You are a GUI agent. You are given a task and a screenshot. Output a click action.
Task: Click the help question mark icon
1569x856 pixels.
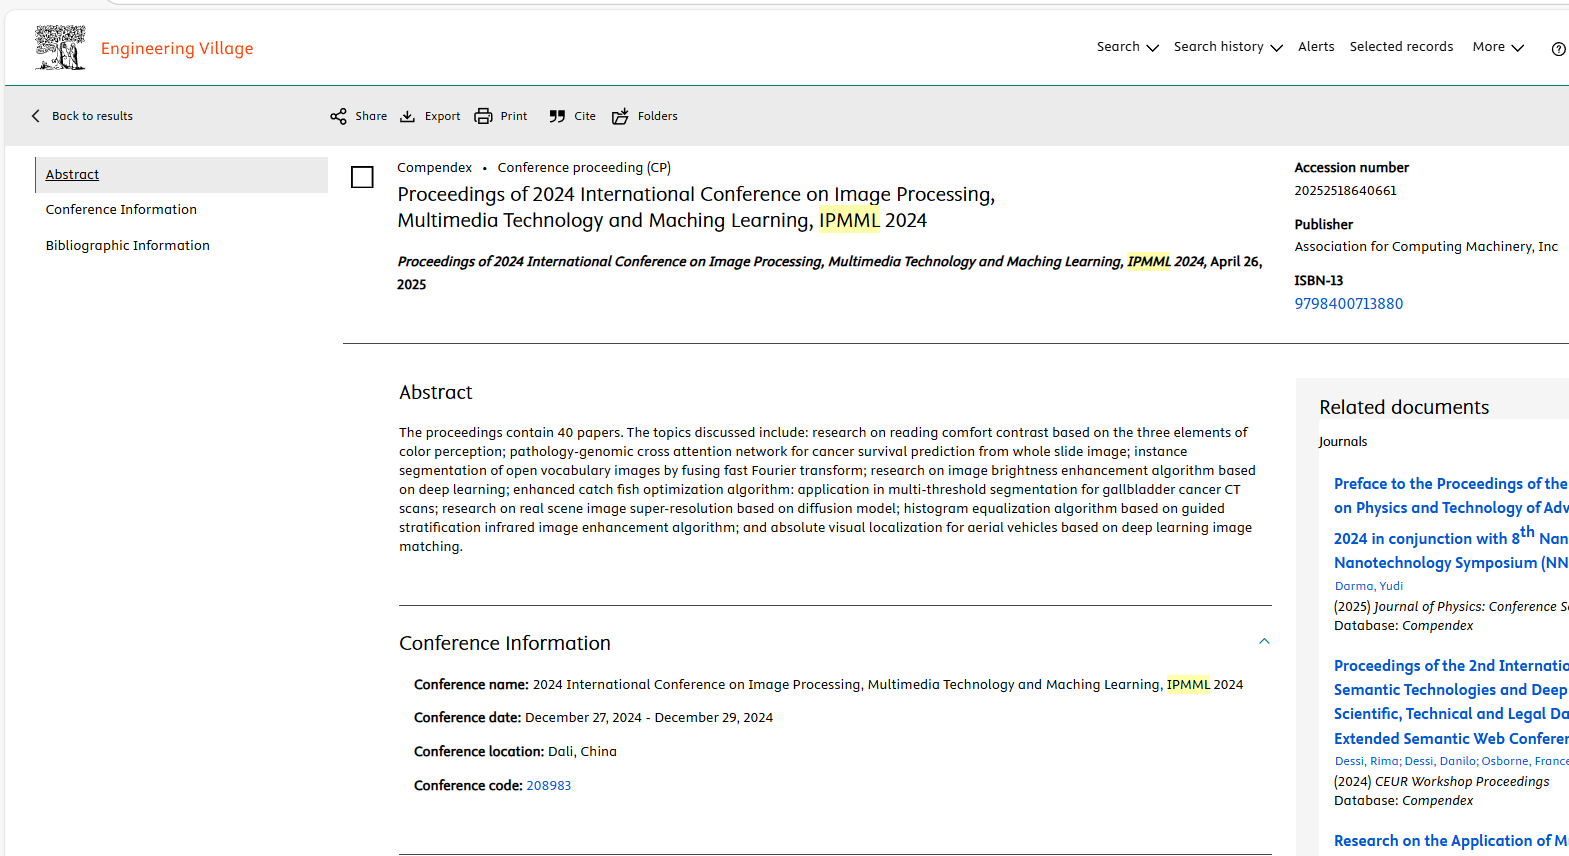(x=1558, y=49)
